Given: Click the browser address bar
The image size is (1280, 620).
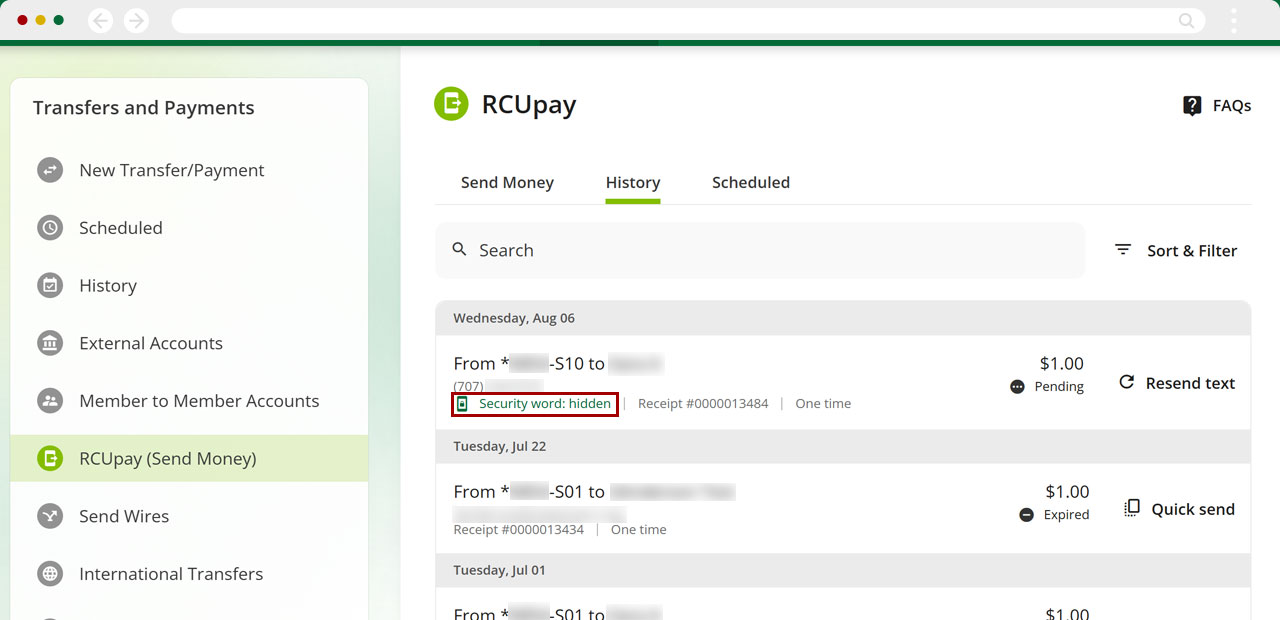Looking at the screenshot, I should tap(688, 20).
